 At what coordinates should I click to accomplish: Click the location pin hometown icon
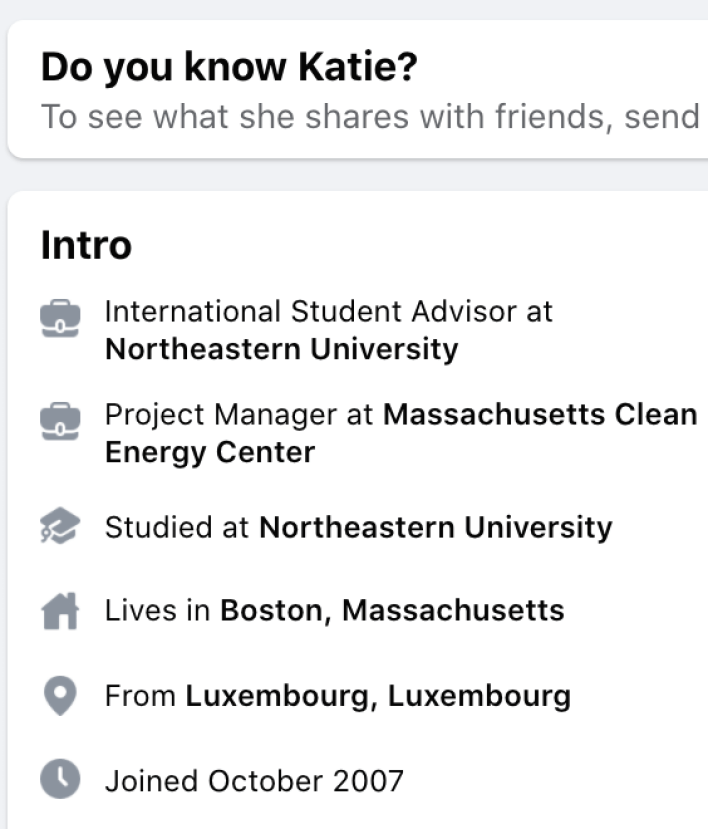pos(60,696)
